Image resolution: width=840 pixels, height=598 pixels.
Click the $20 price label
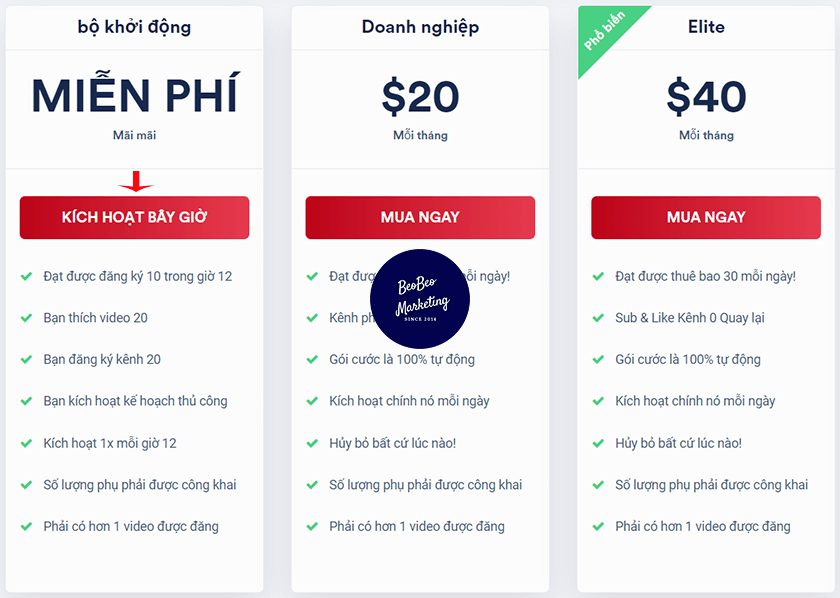[420, 97]
